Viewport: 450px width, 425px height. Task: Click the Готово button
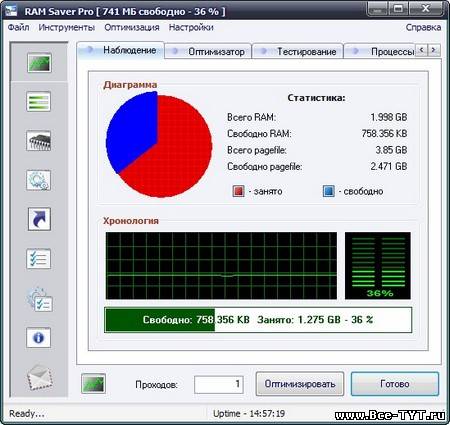tap(395, 384)
